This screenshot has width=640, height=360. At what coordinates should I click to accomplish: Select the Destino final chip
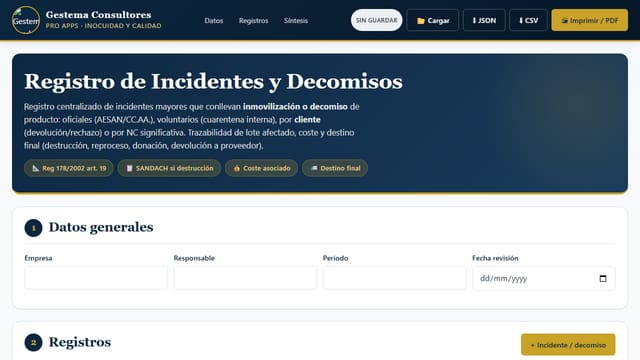[x=335, y=168]
